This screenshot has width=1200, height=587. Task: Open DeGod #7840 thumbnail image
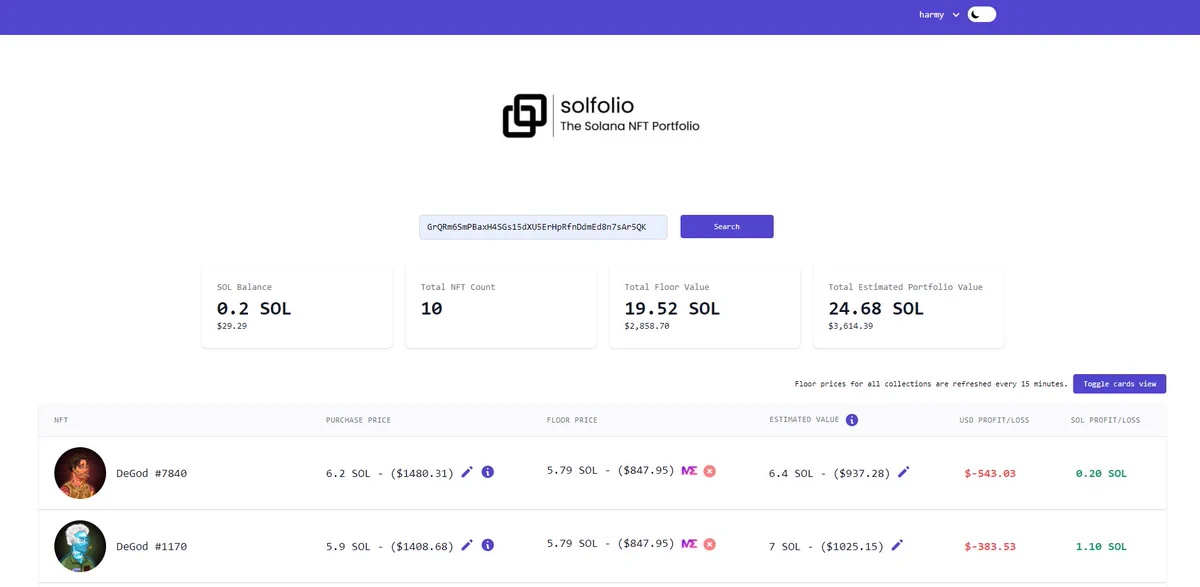tap(80, 473)
